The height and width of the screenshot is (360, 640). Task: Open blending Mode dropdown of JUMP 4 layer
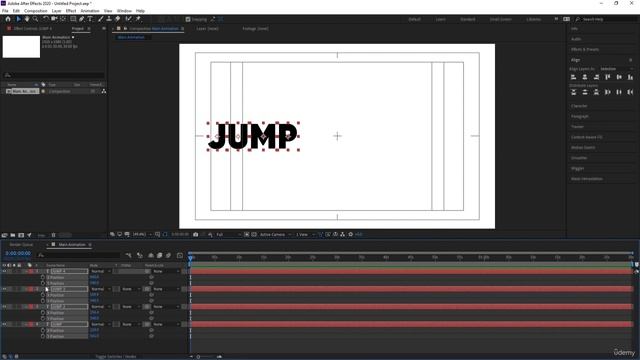pos(100,271)
